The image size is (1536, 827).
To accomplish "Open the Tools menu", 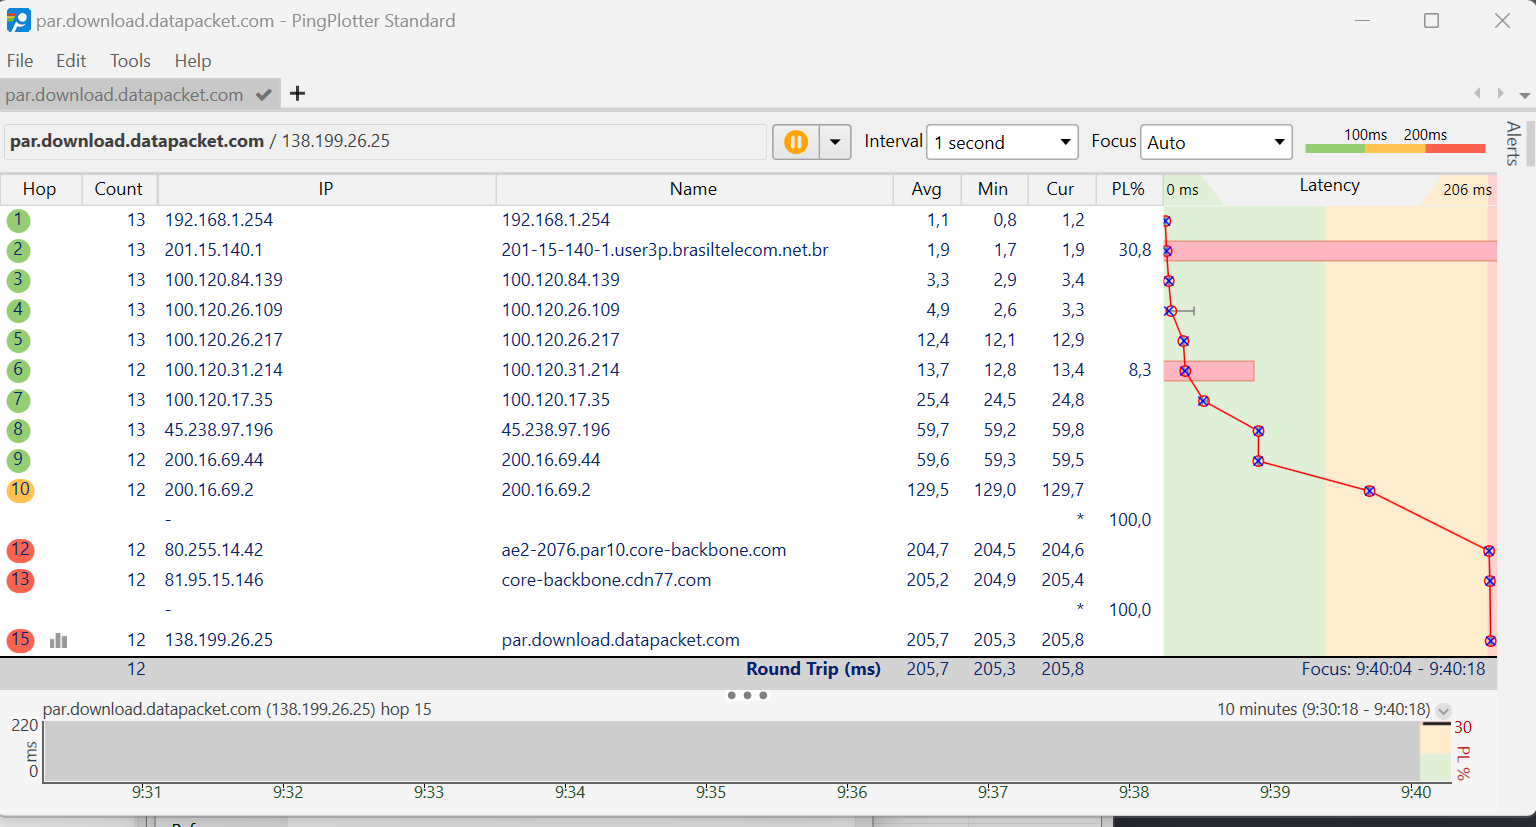I will click(x=130, y=61).
